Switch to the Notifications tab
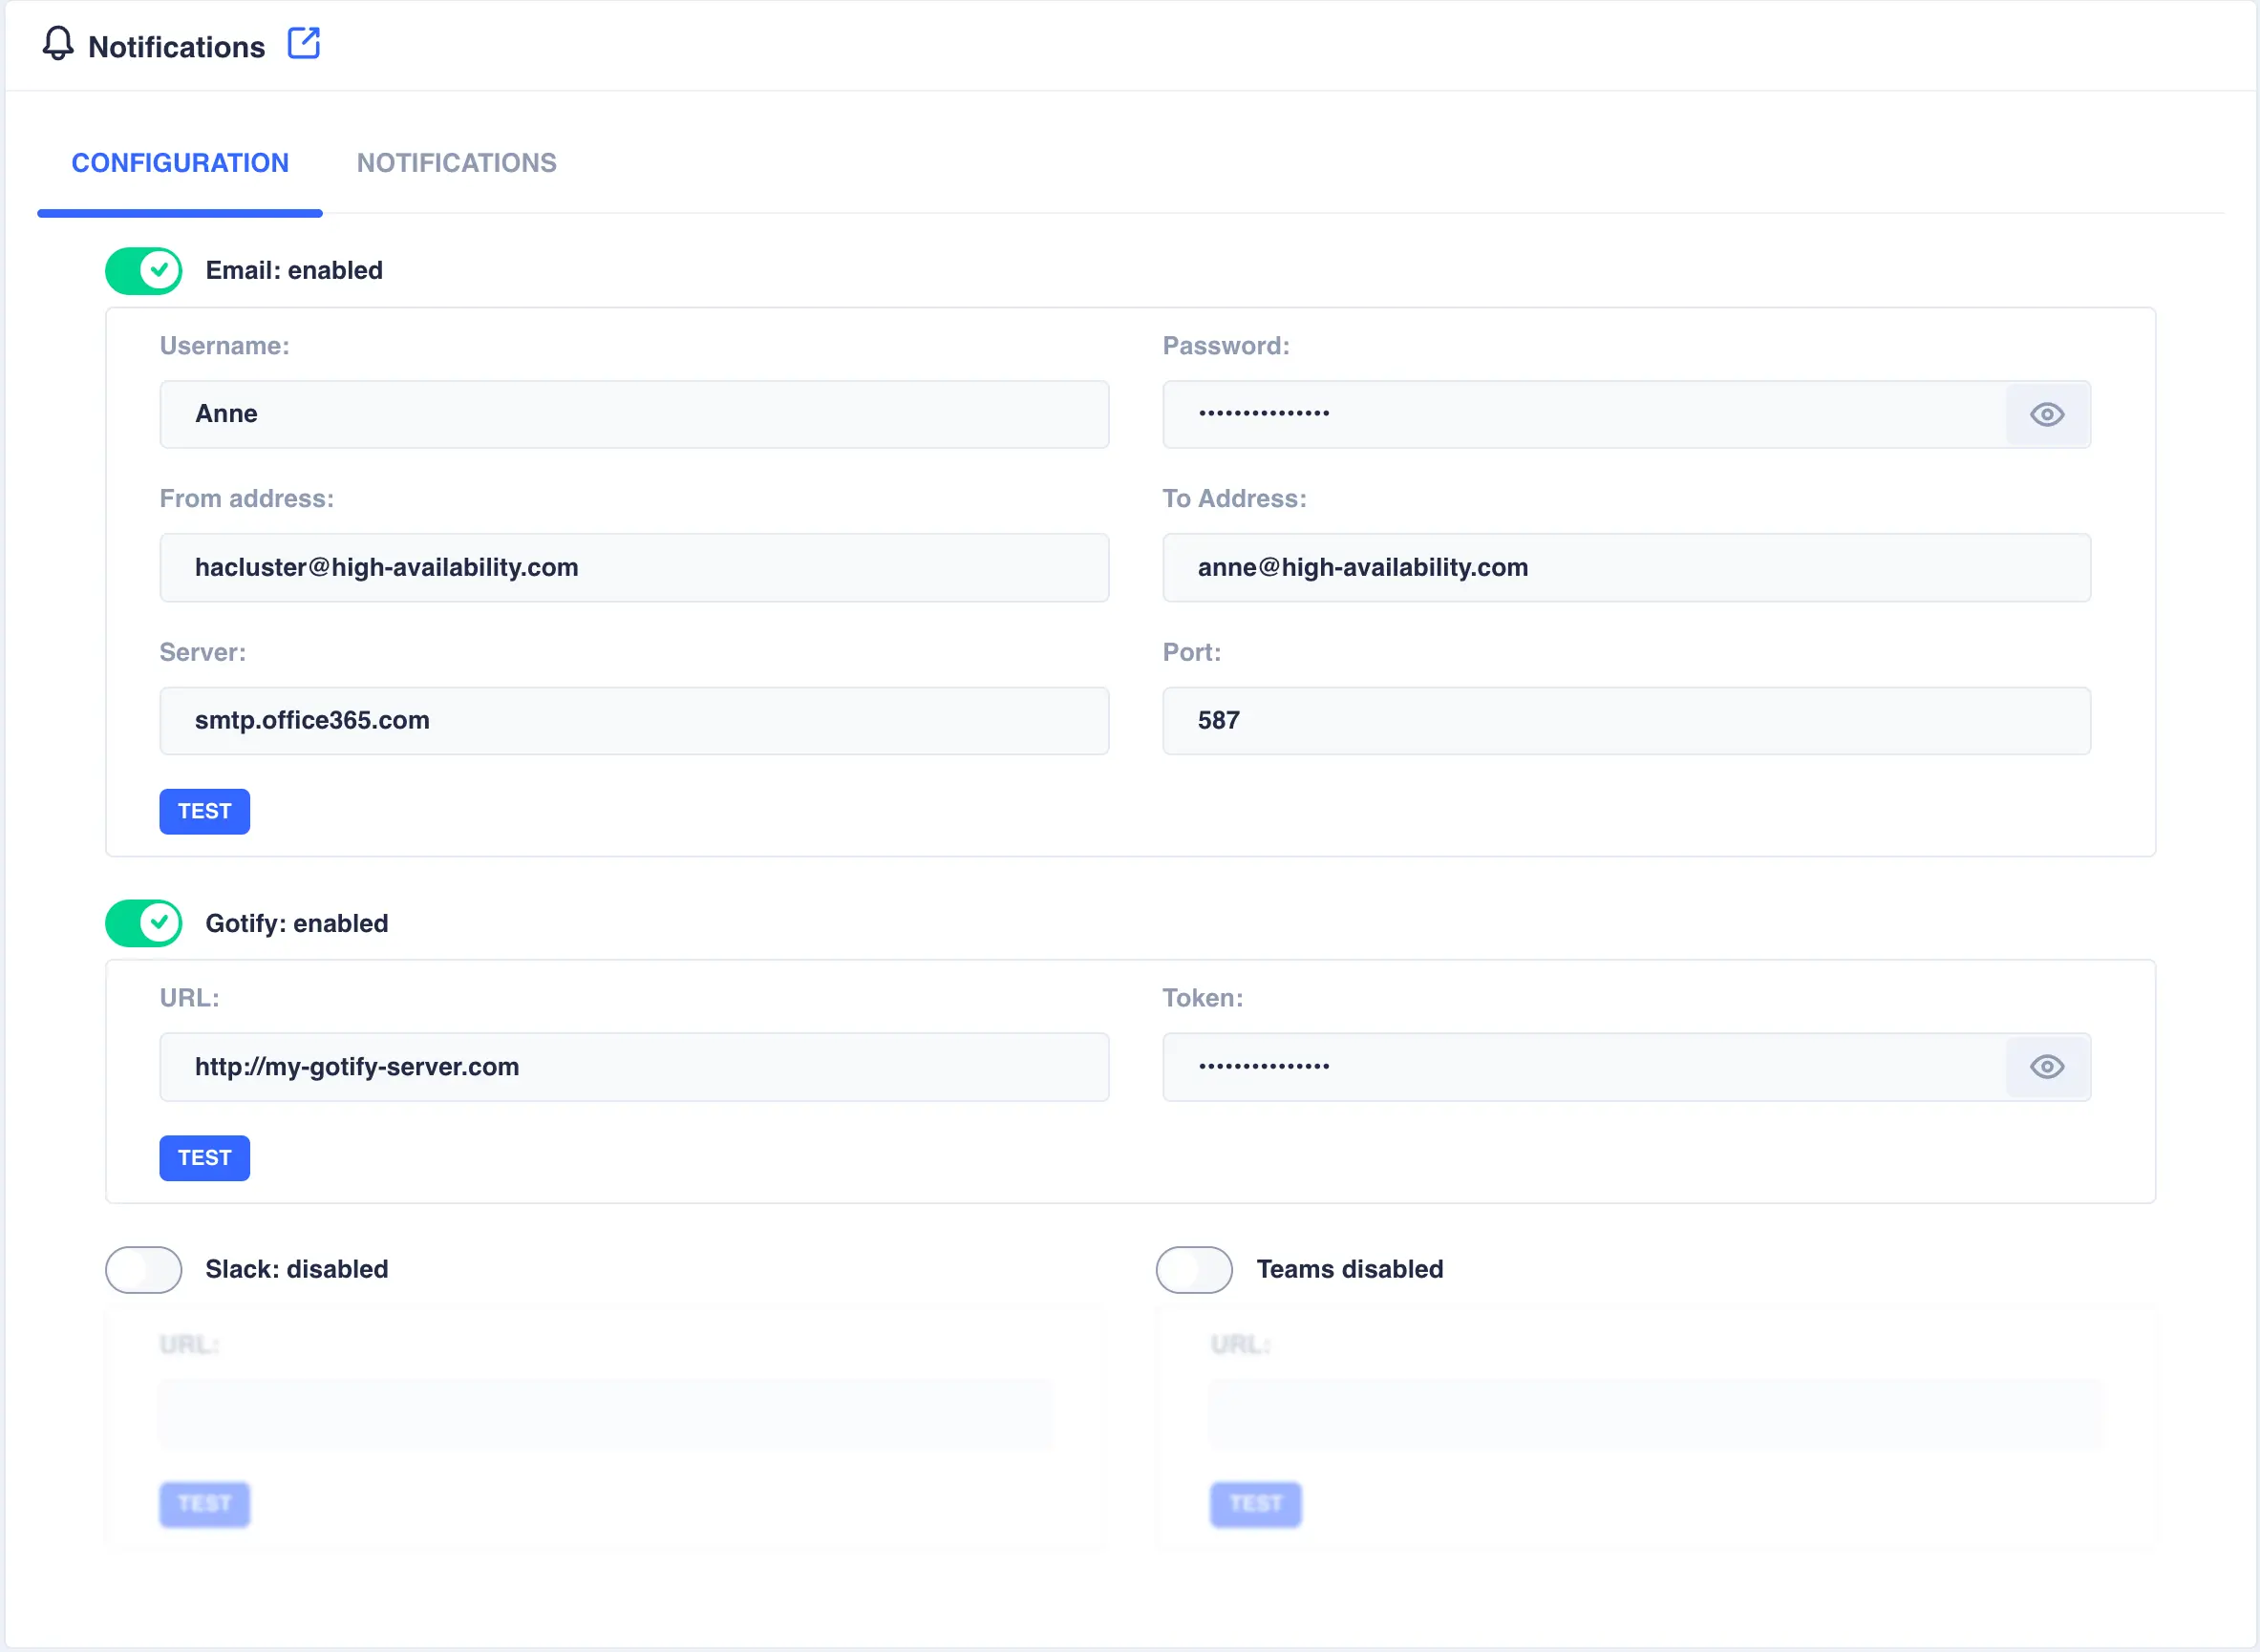This screenshot has height=1652, width=2260. click(456, 162)
